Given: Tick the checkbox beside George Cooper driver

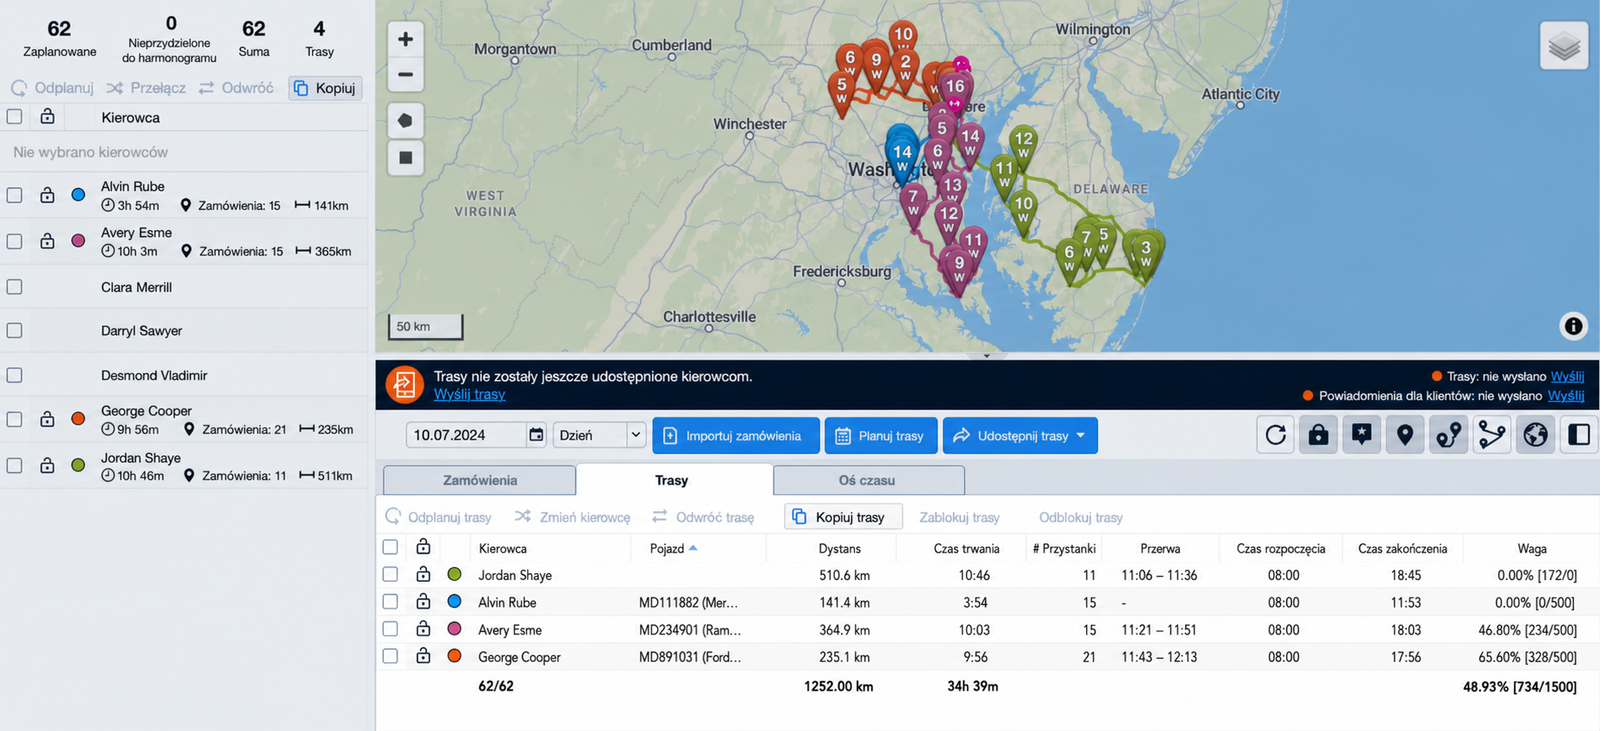Looking at the screenshot, I should pyautogui.click(x=14, y=419).
